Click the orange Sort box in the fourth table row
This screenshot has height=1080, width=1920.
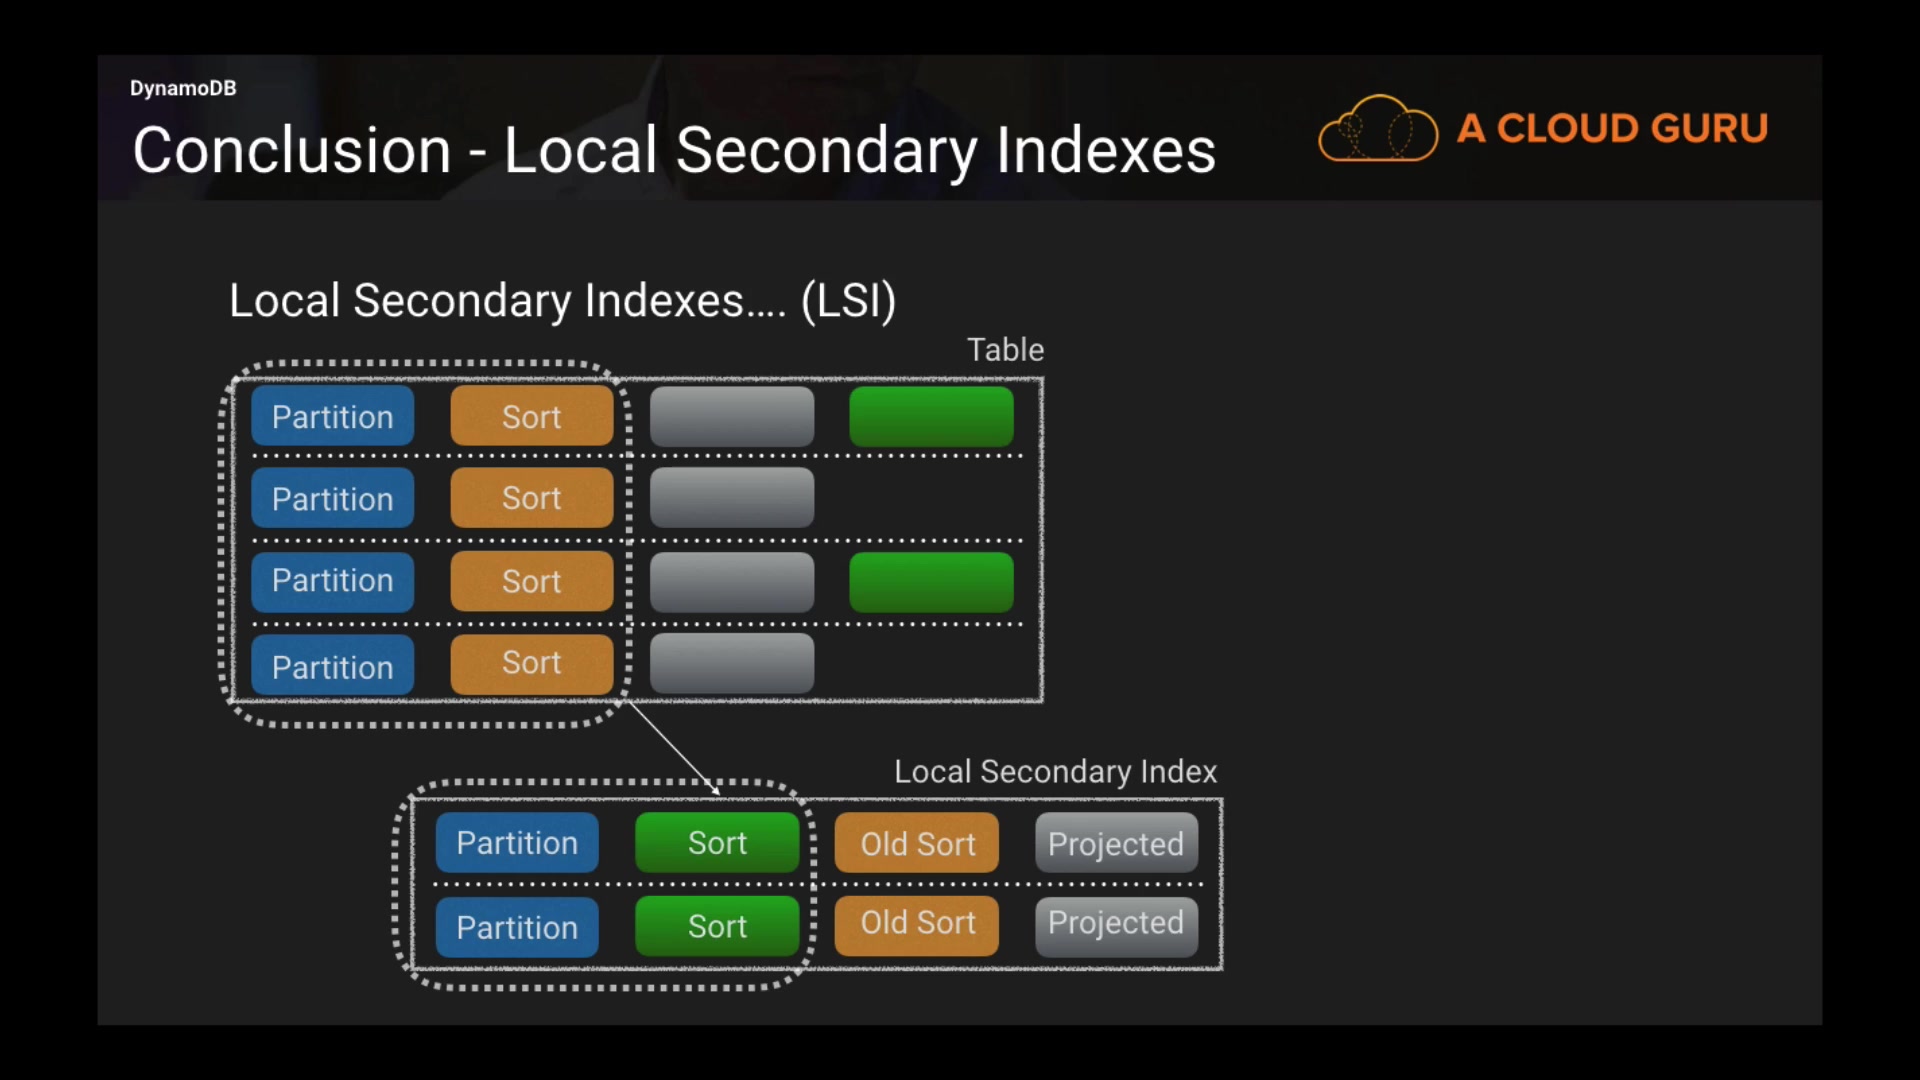pyautogui.click(x=531, y=663)
